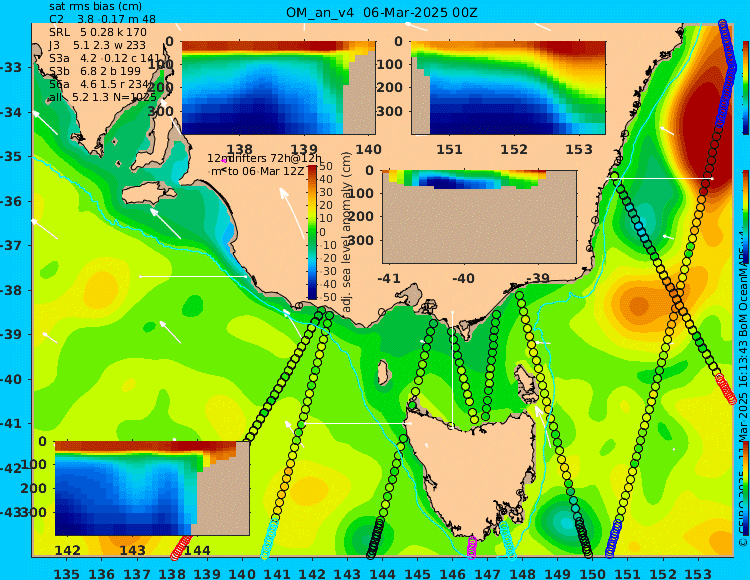Click the '-35' latitude label on the left axis
The image size is (750, 580).
(x=11, y=156)
